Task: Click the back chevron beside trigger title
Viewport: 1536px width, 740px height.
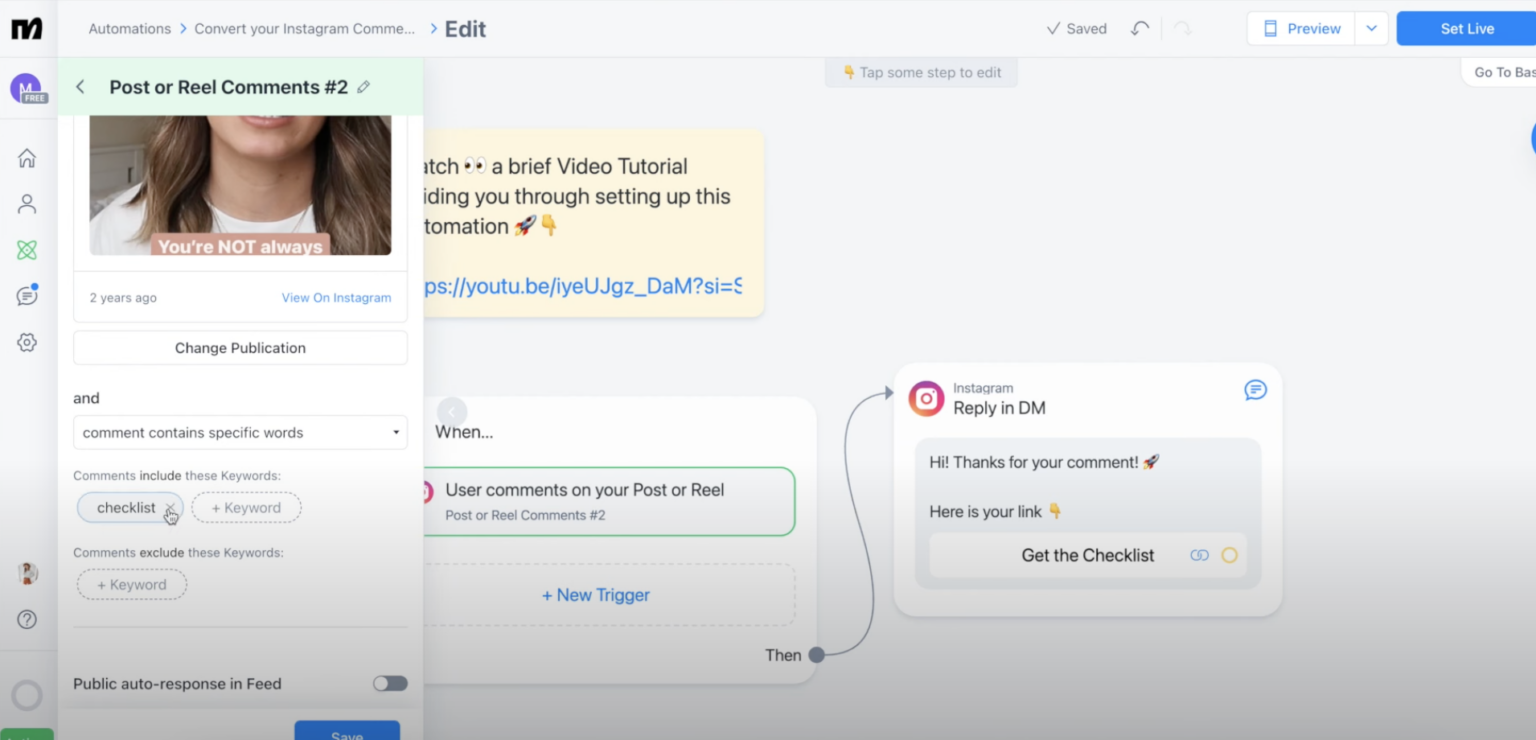Action: (x=81, y=87)
